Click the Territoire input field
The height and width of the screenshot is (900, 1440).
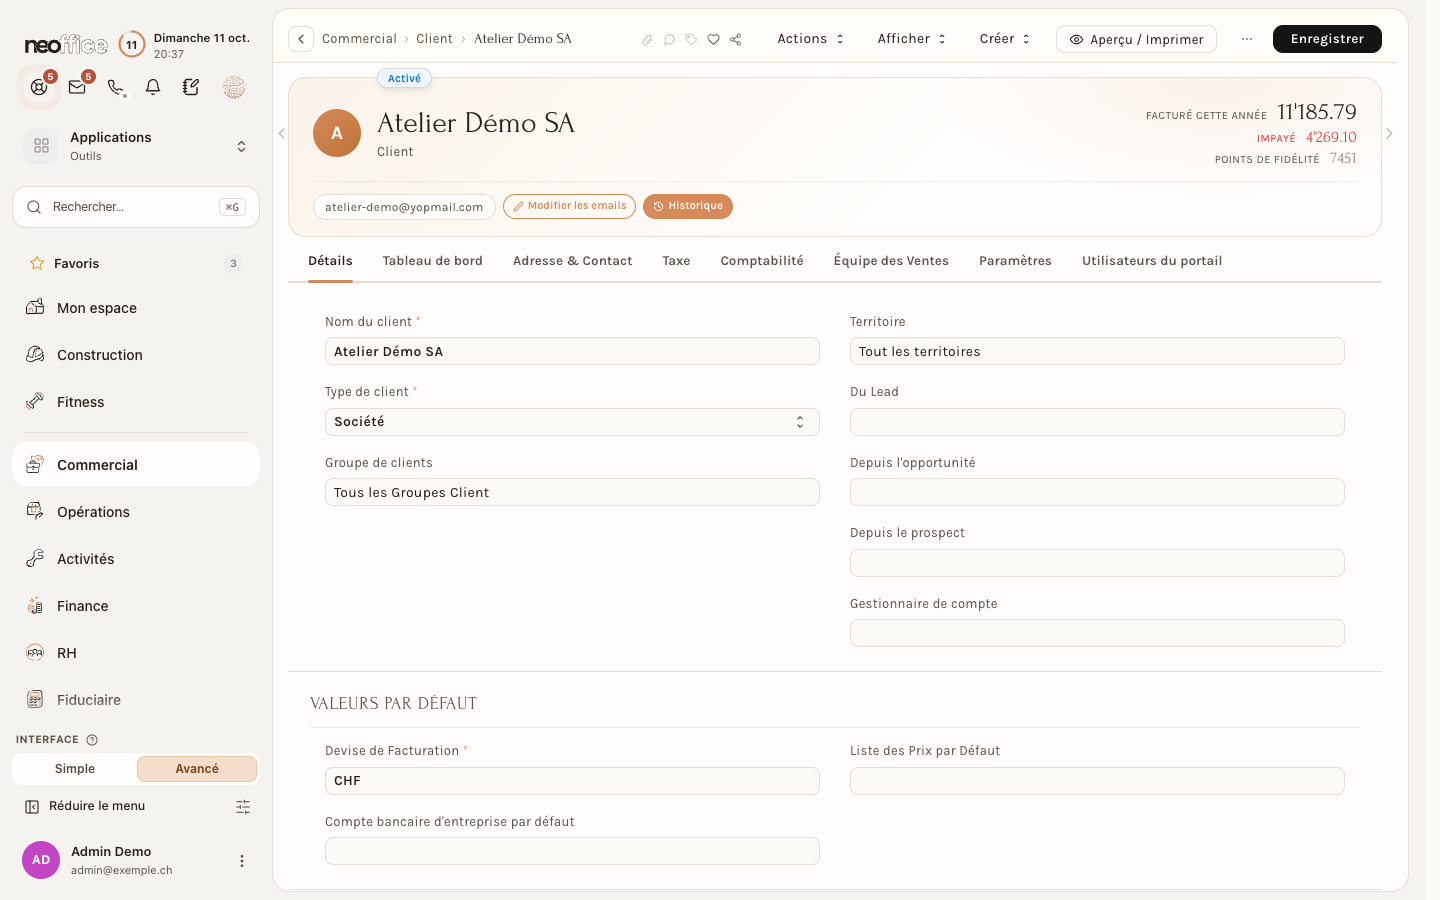point(1097,351)
